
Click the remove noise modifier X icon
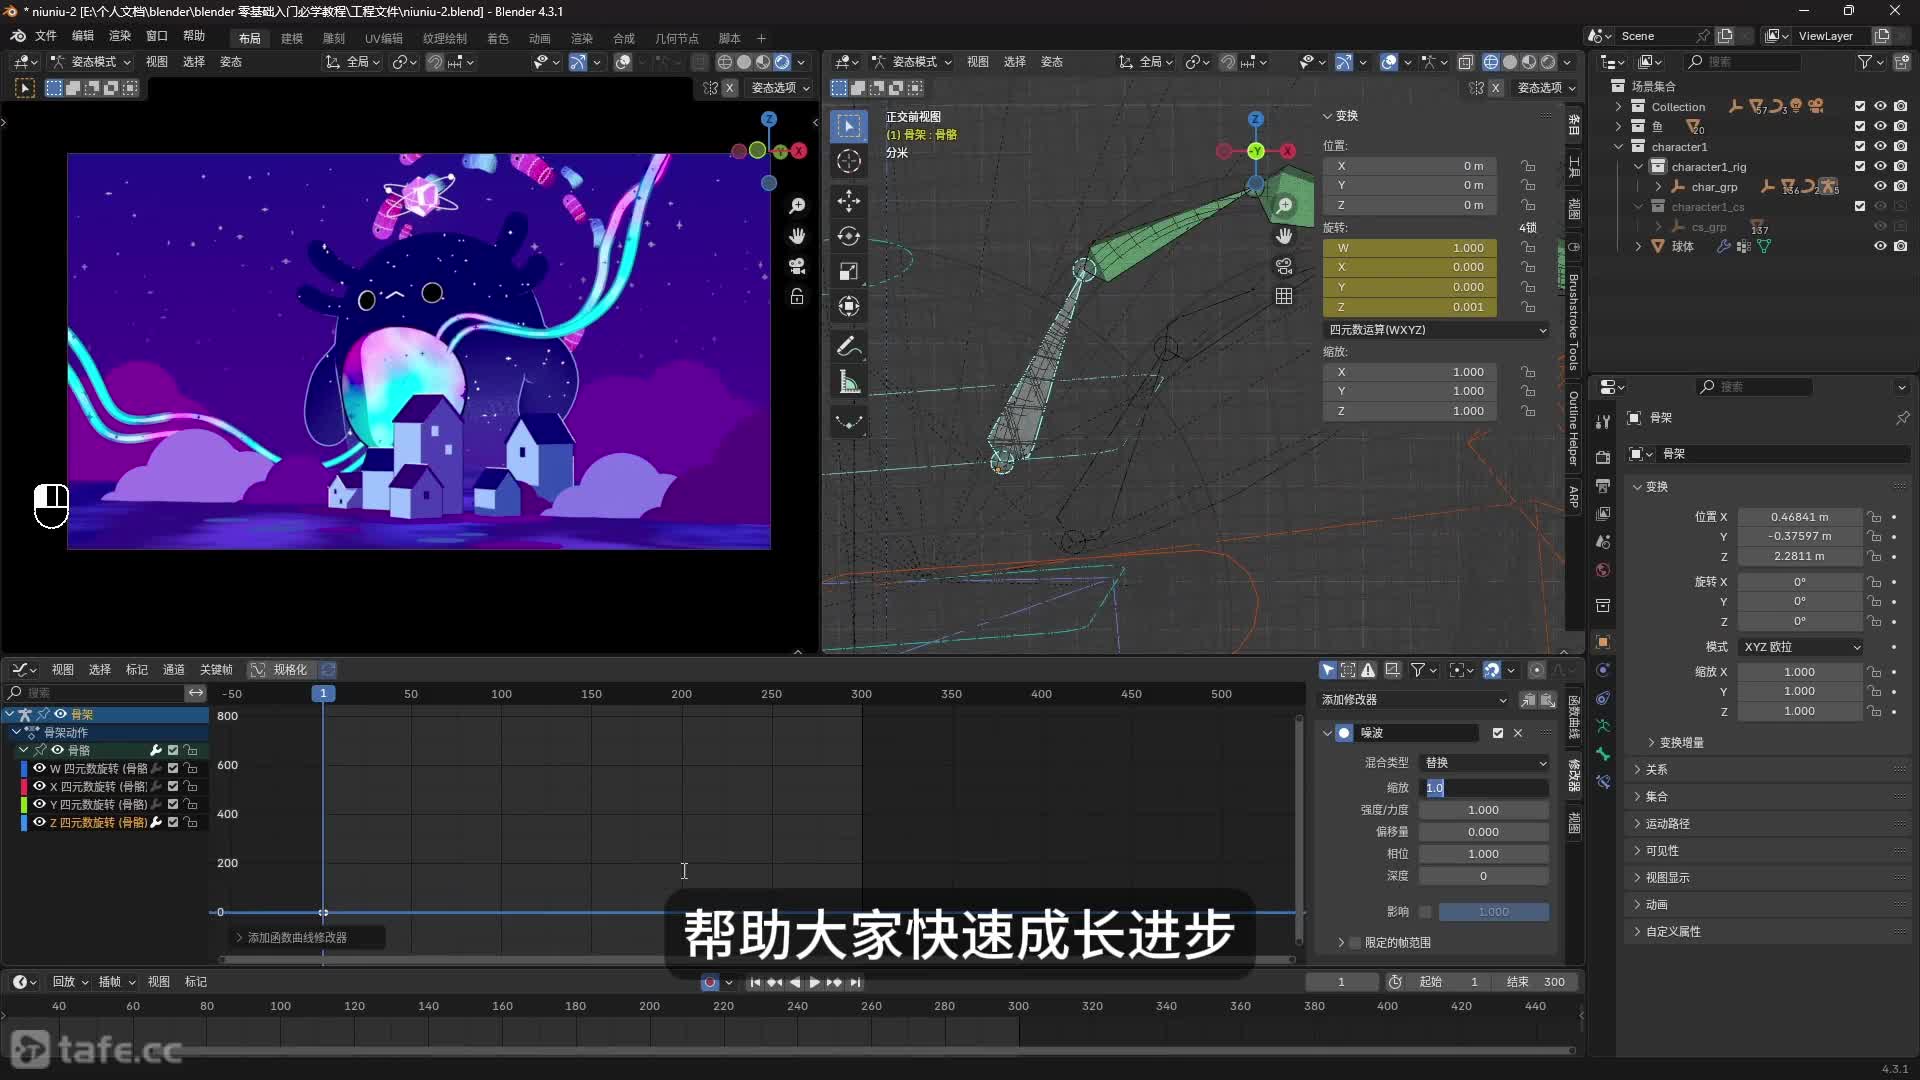coord(1518,733)
